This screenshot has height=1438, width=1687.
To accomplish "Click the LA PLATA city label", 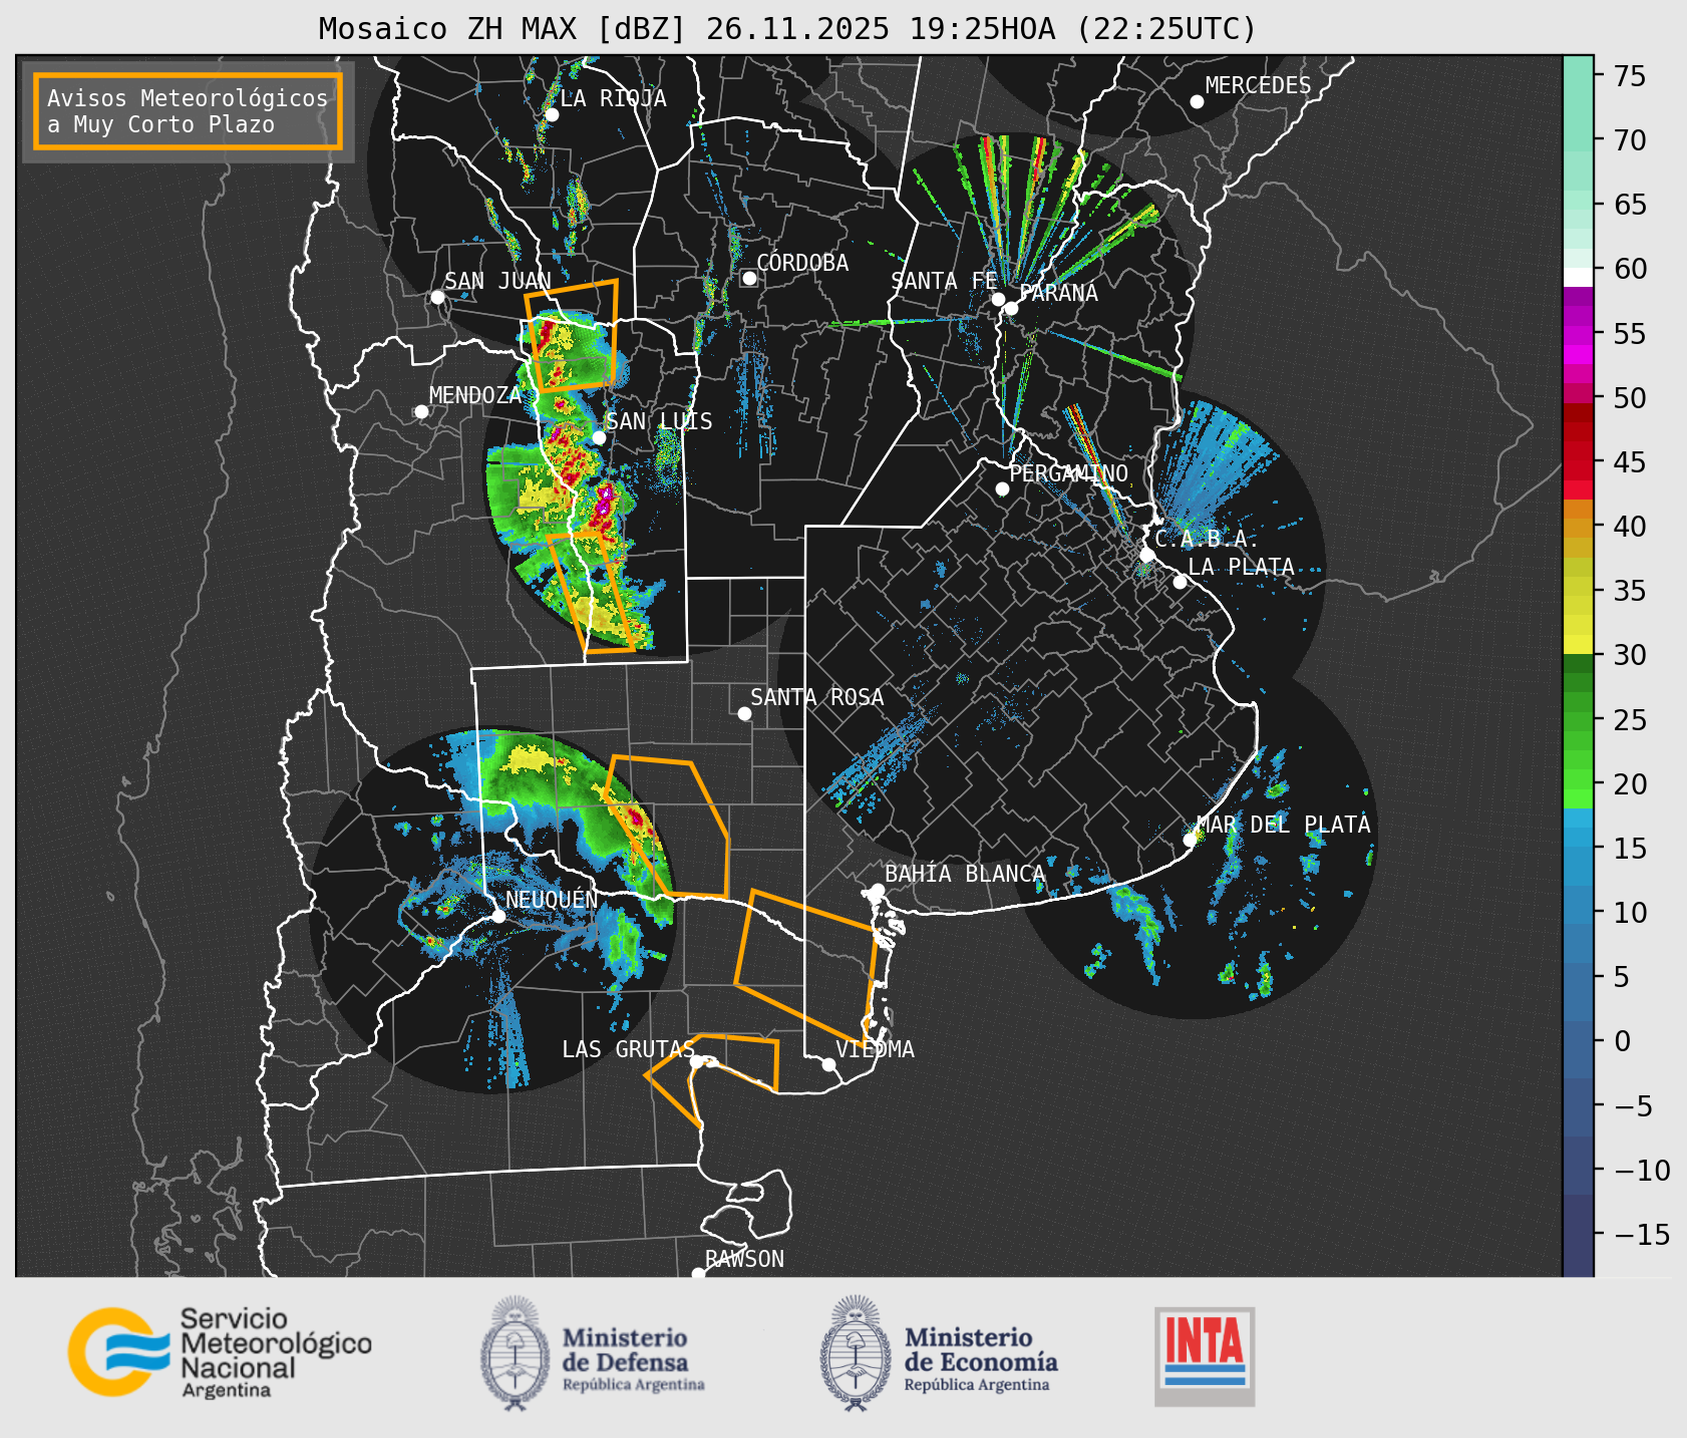I will 1241,567.
